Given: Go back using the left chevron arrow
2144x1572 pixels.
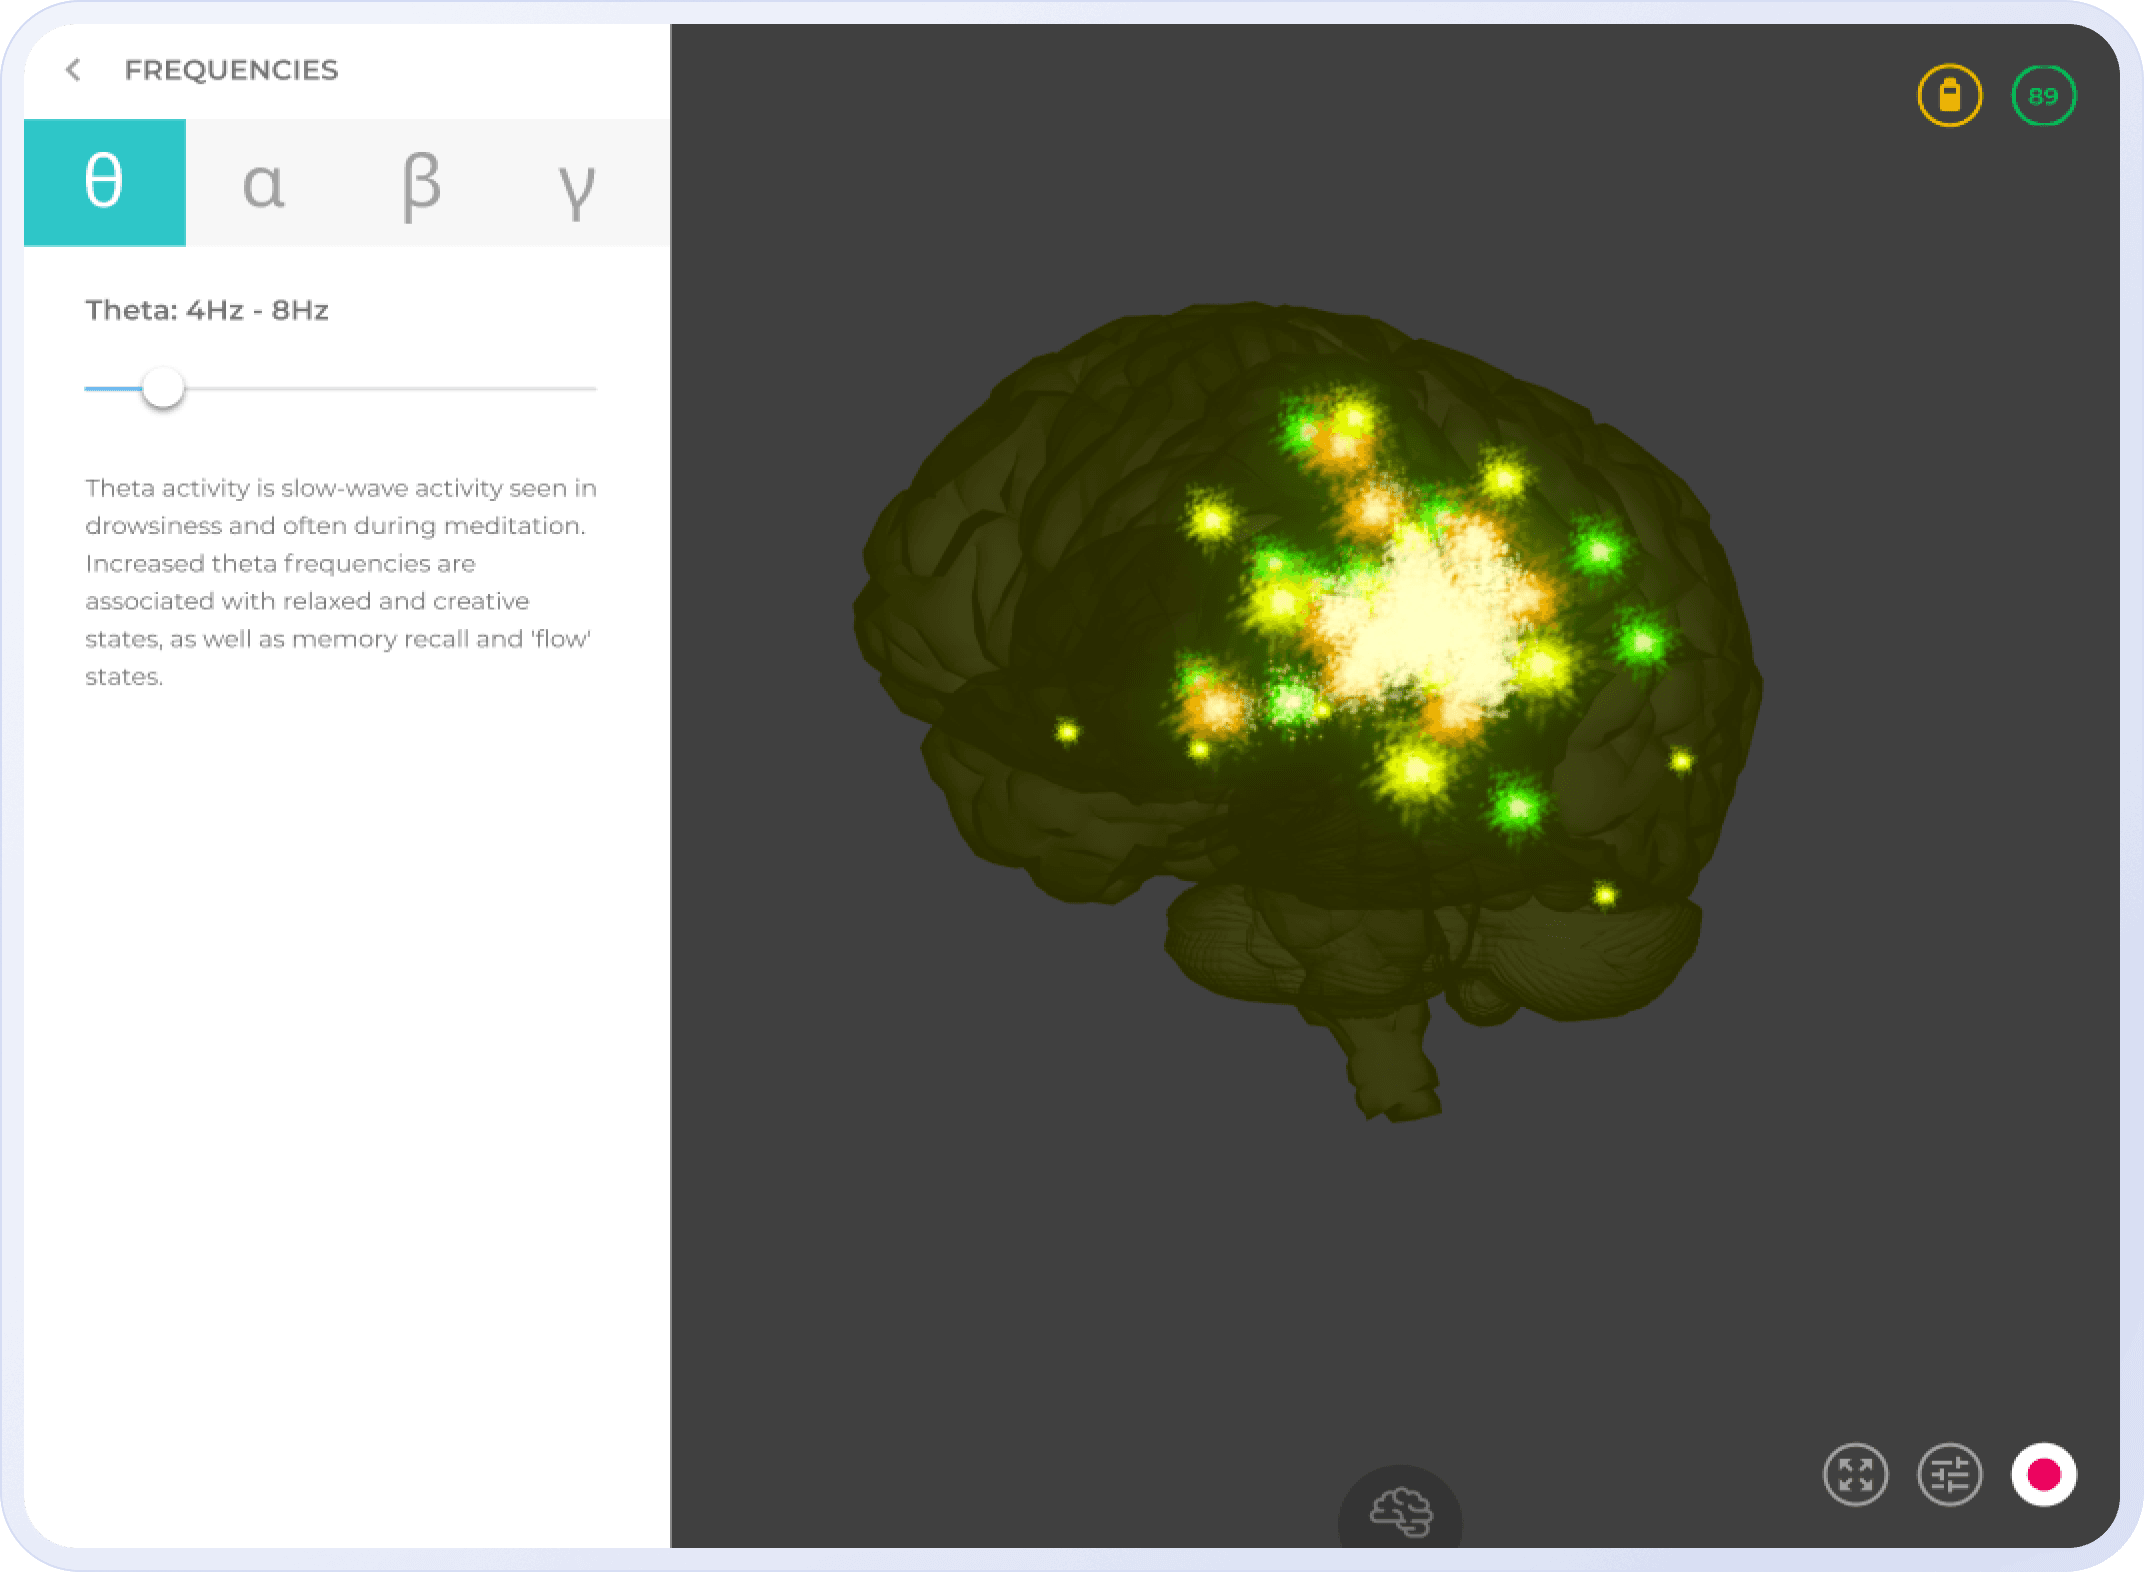Looking at the screenshot, I should pyautogui.click(x=73, y=70).
